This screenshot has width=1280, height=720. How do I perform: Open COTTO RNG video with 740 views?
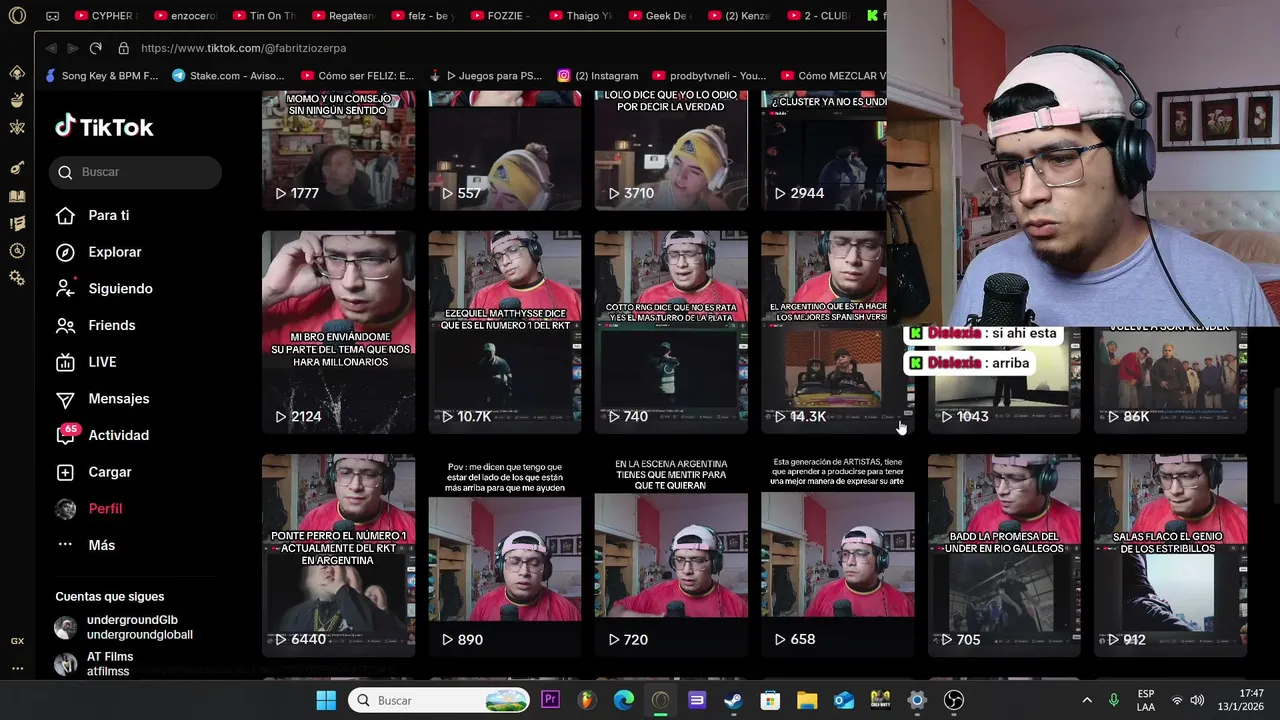(671, 332)
